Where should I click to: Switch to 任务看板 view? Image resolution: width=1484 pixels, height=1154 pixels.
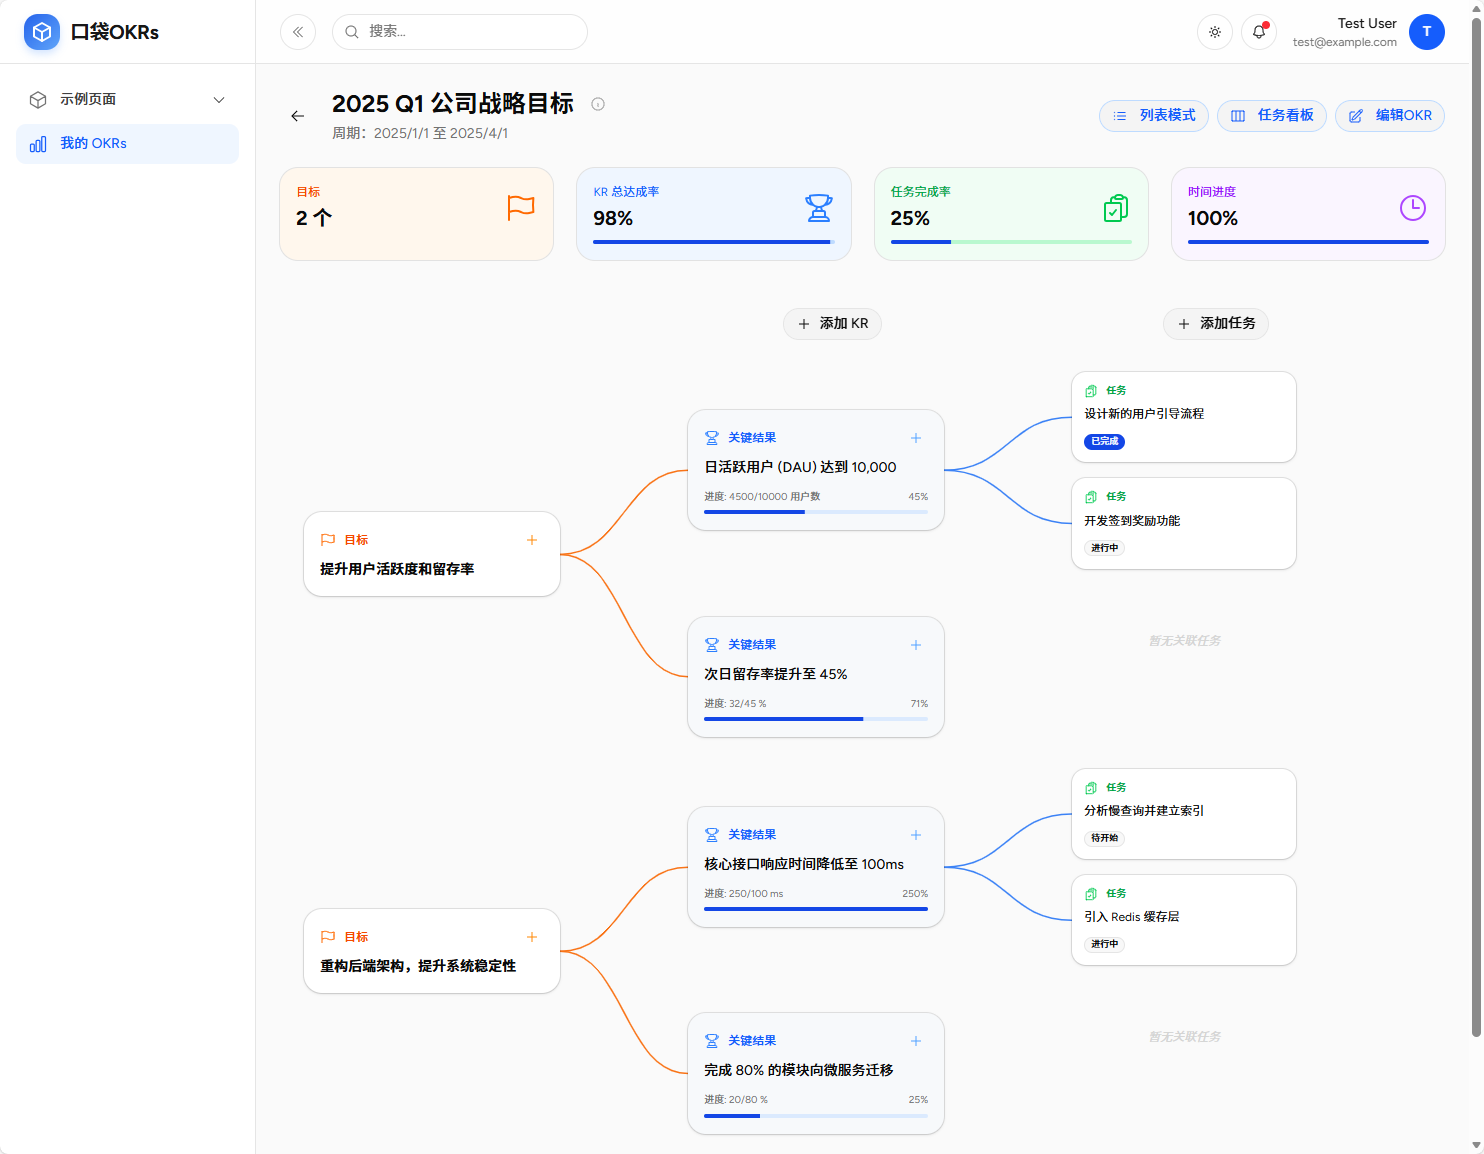click(1272, 116)
